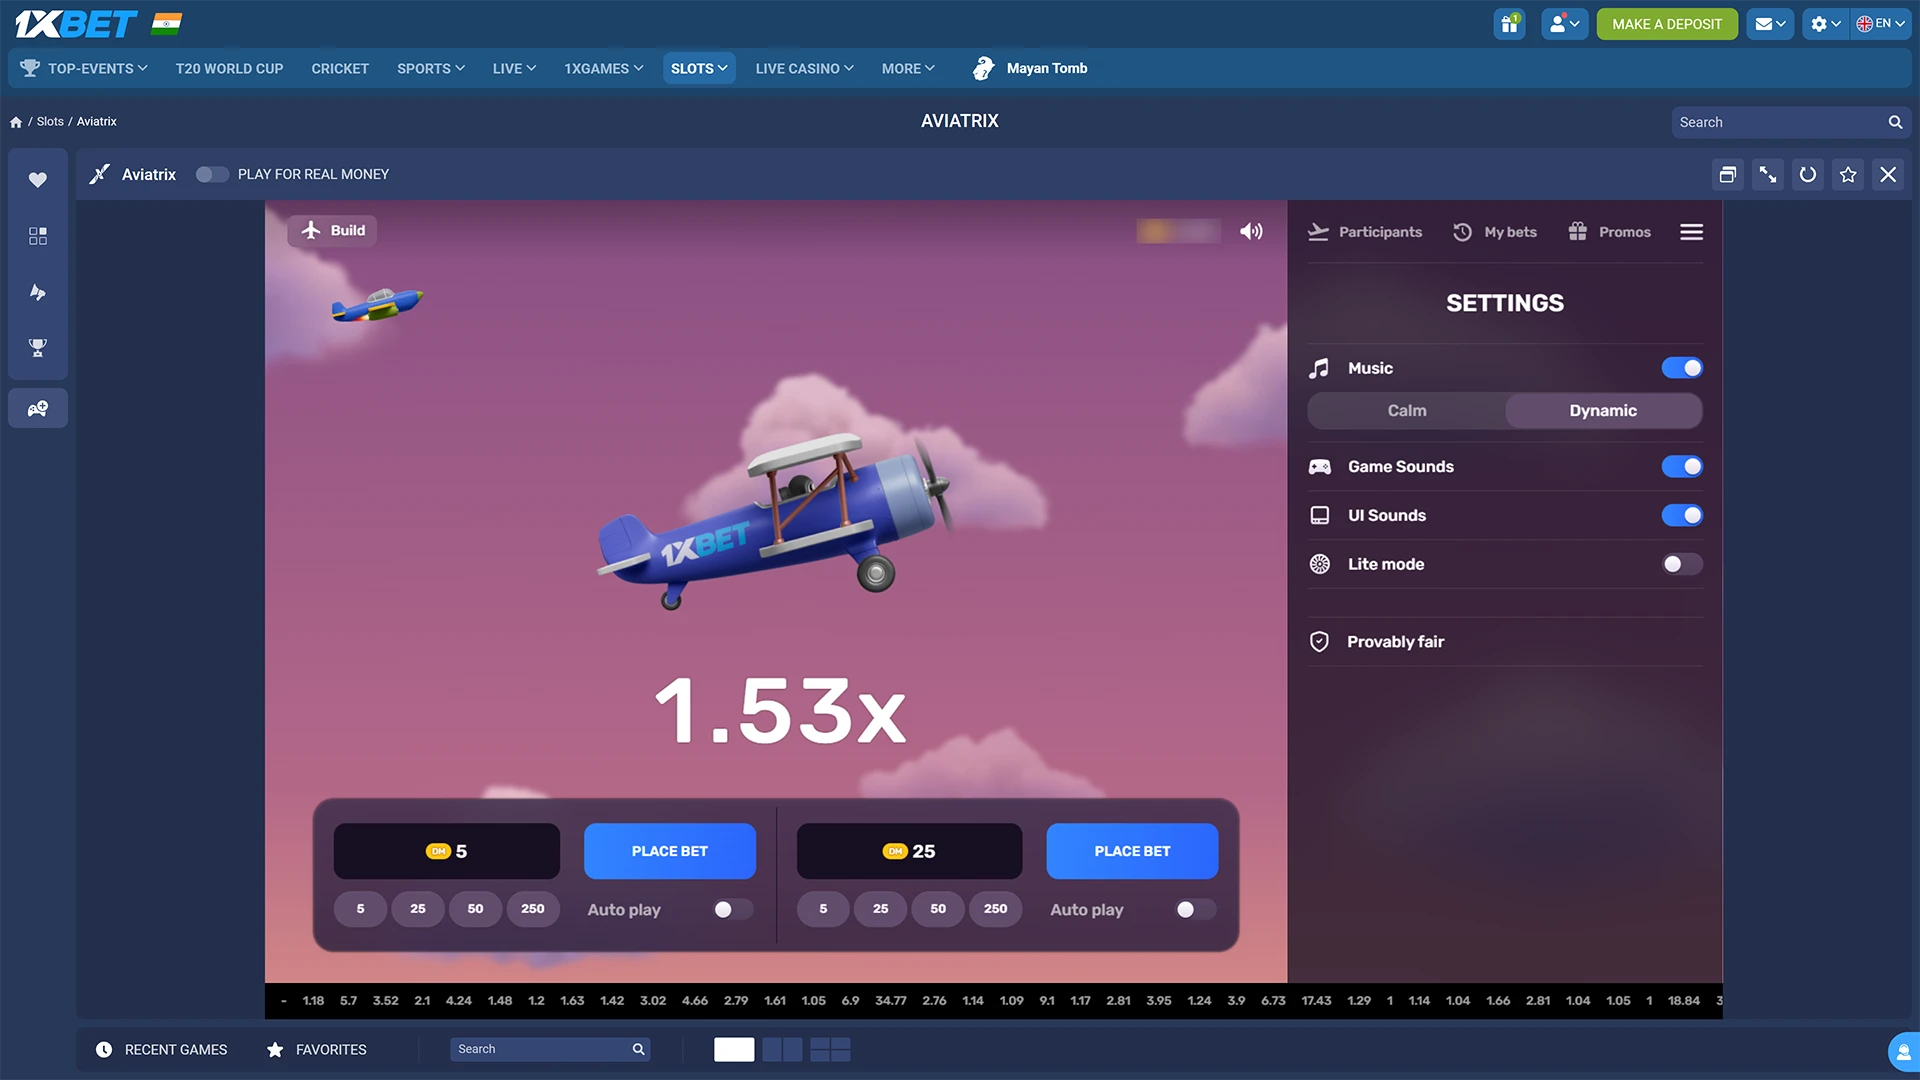Expand the Sports dropdown menu
Viewport: 1920px width, 1080px height.
pyautogui.click(x=430, y=68)
